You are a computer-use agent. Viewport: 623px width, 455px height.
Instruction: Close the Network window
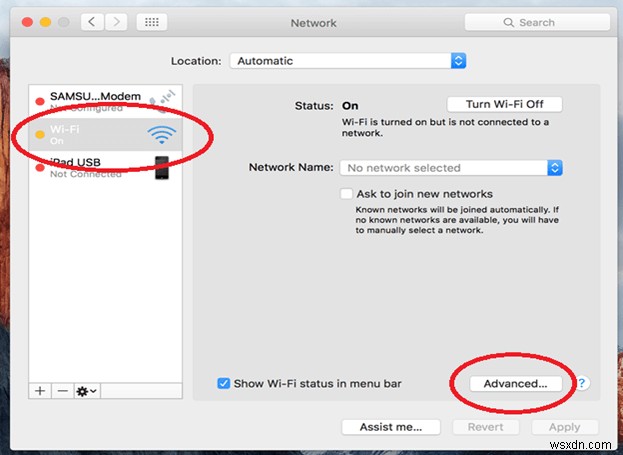pos(27,22)
